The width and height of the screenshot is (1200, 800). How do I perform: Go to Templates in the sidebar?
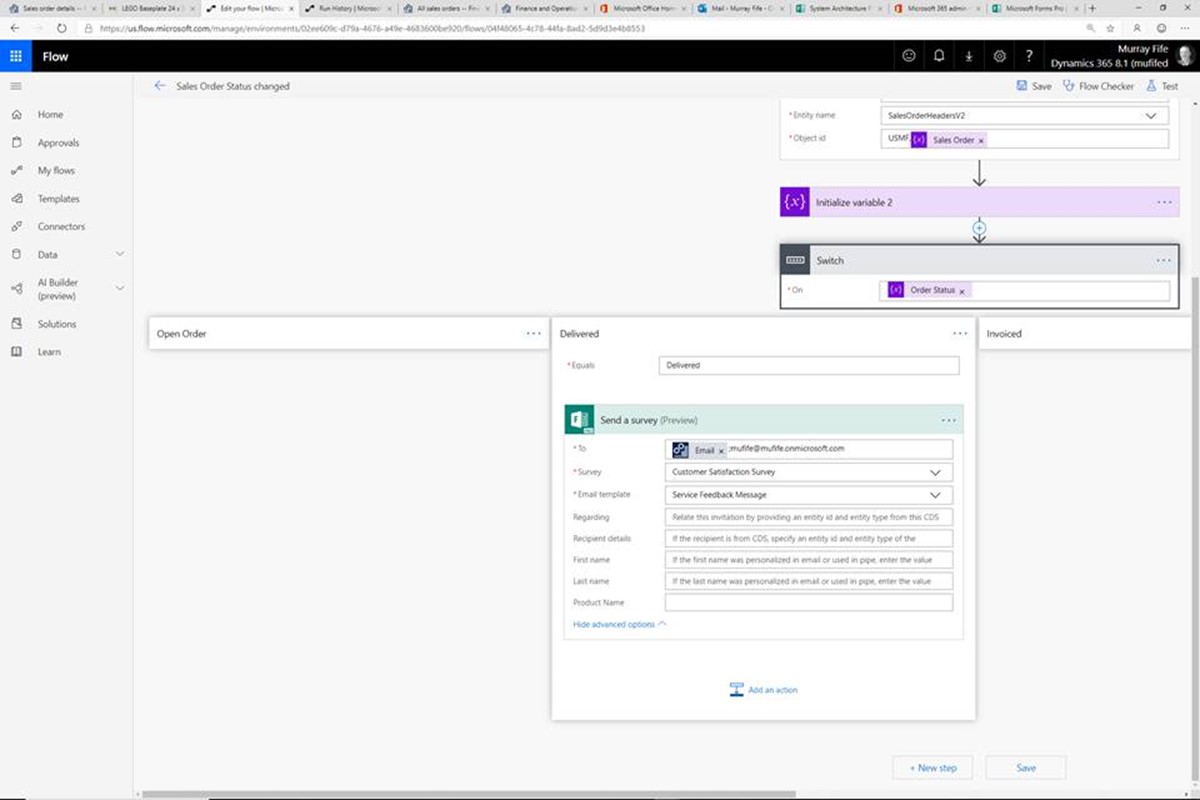tap(58, 199)
